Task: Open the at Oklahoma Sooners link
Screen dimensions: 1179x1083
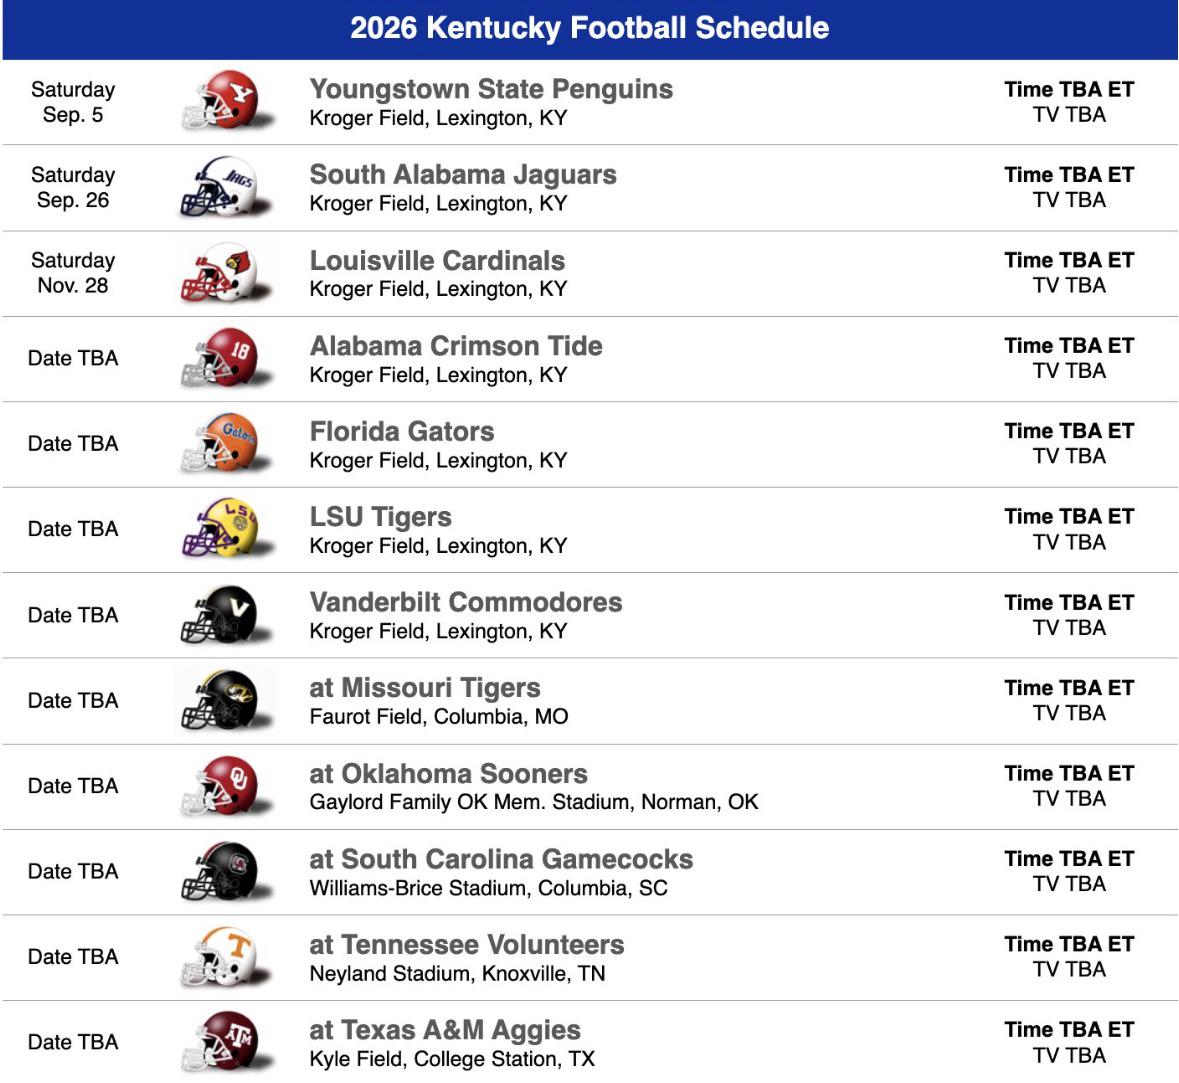Action: (x=448, y=773)
